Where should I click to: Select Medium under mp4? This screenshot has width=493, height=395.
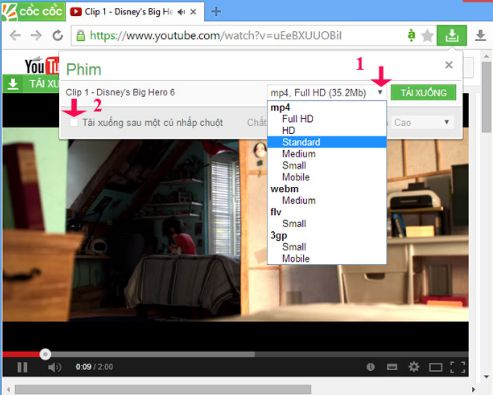click(x=327, y=154)
